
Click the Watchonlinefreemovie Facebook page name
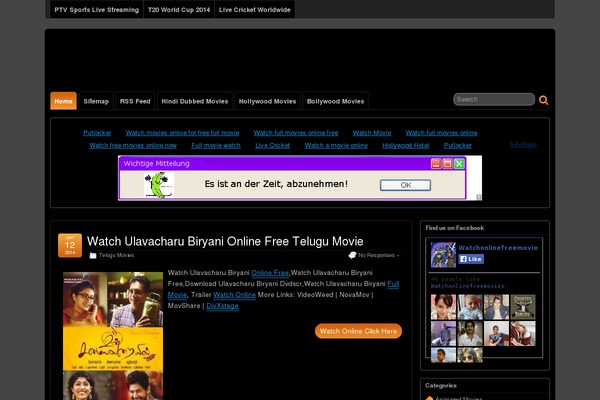pos(498,248)
